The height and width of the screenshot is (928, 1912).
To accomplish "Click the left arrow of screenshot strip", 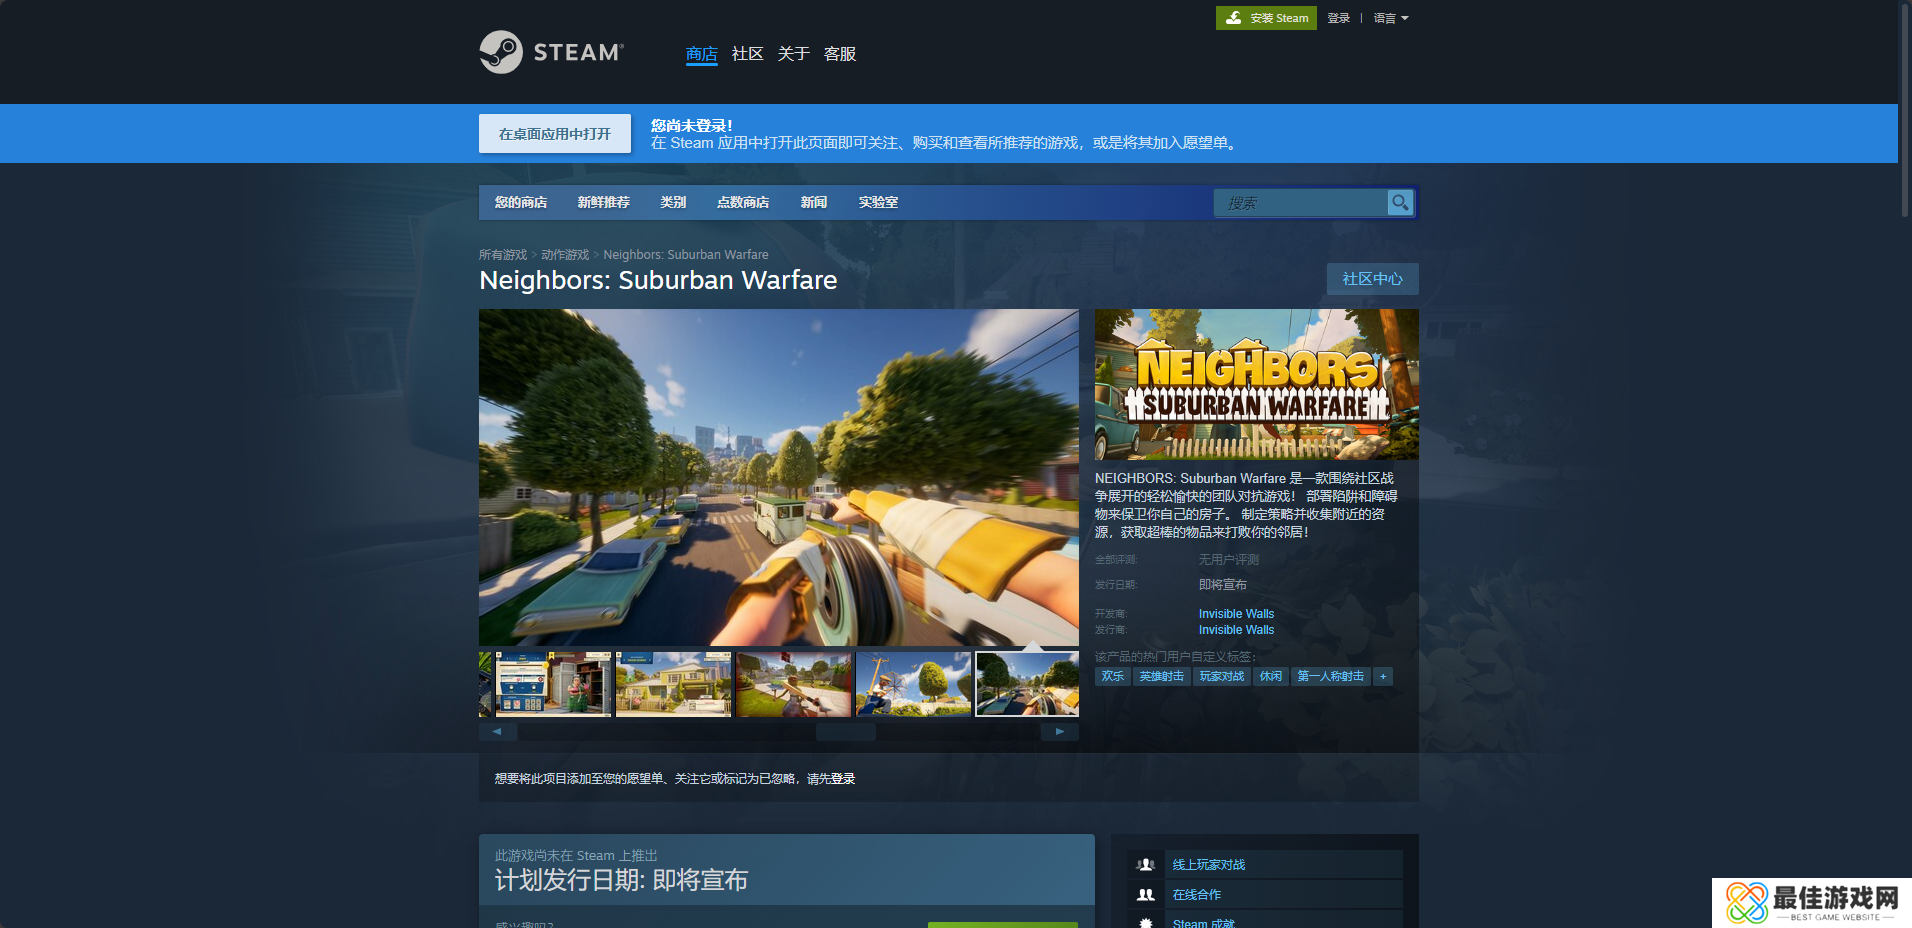I will pyautogui.click(x=497, y=732).
